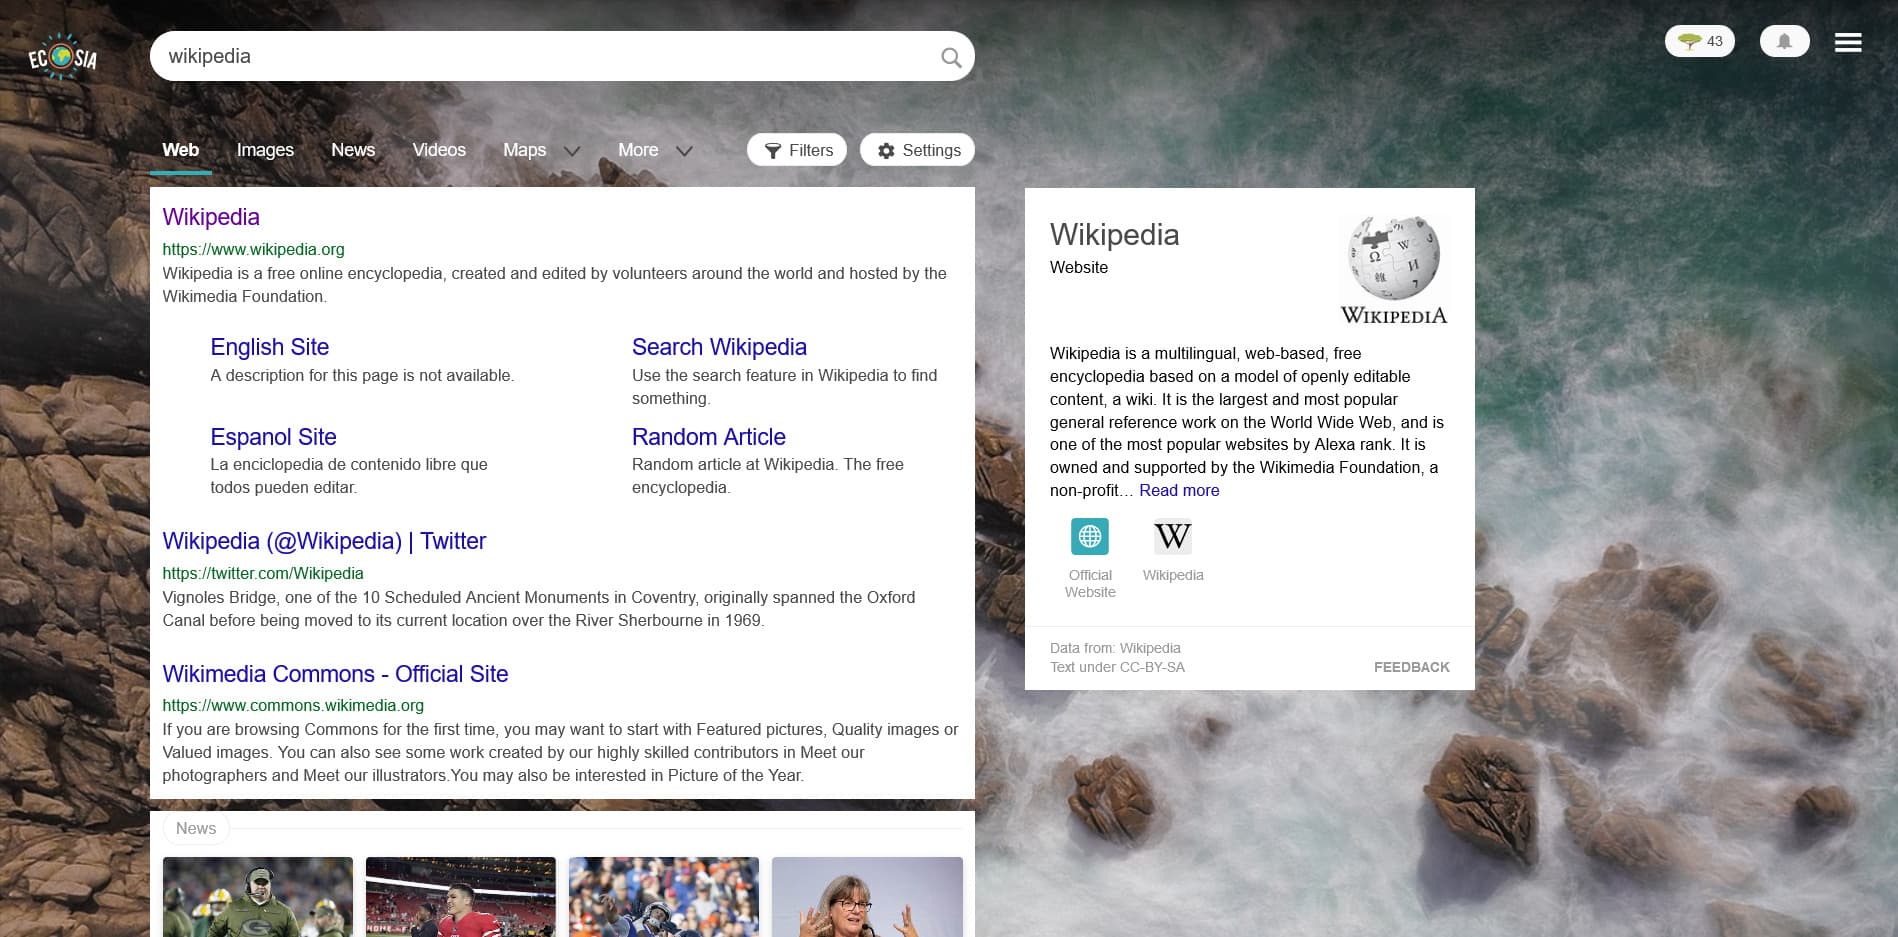Click the https://twitter.com/Wikipedia URL
1898x937 pixels.
(263, 573)
